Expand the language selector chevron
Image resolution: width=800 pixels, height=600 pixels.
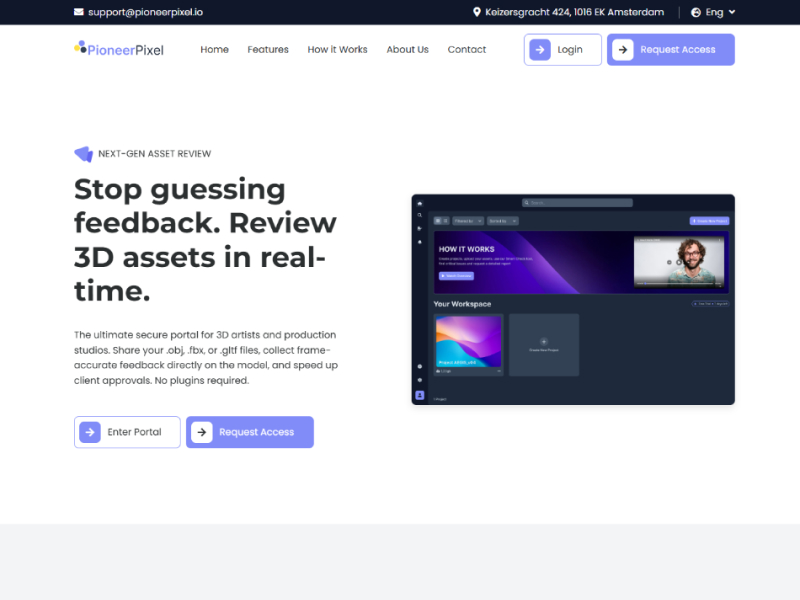(x=732, y=12)
